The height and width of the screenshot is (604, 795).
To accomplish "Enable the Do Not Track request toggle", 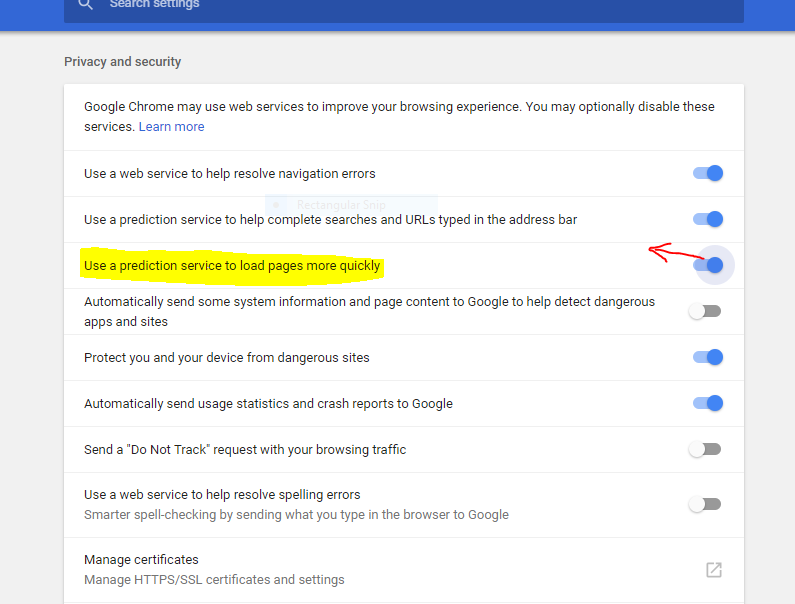I will (x=704, y=449).
